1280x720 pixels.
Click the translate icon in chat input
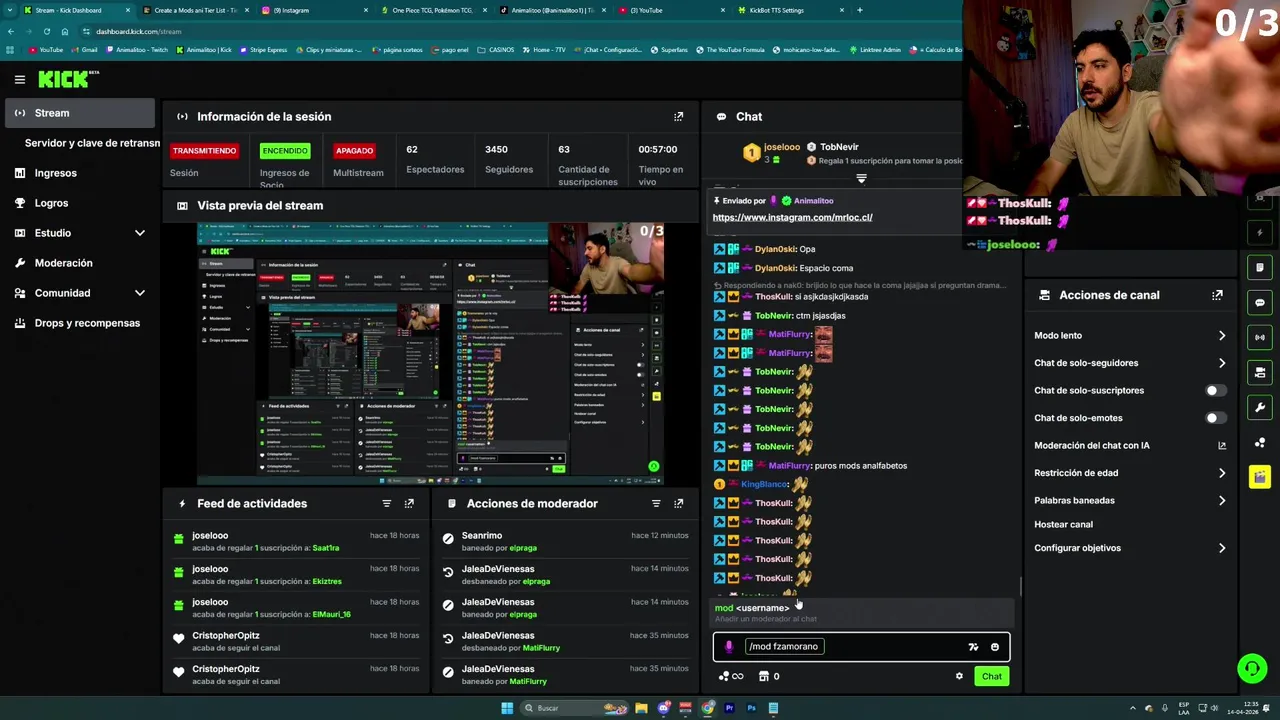(x=973, y=647)
